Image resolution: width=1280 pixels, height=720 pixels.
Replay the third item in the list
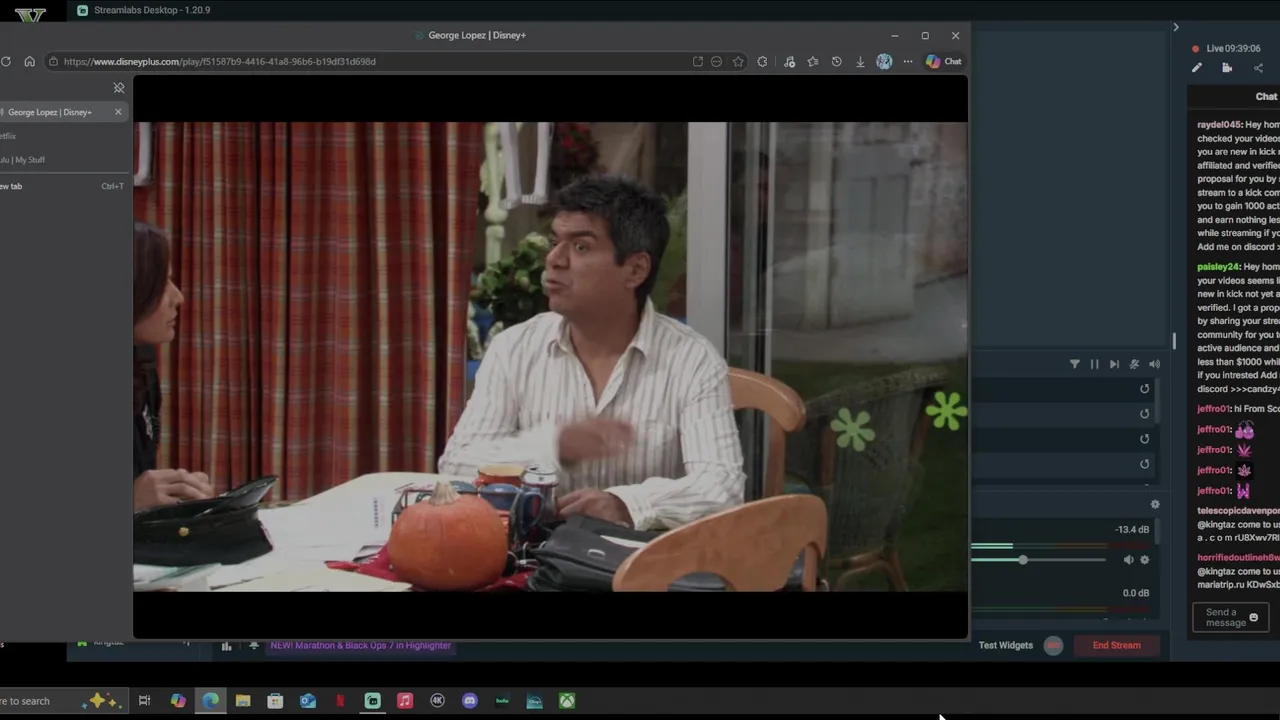[x=1145, y=439]
